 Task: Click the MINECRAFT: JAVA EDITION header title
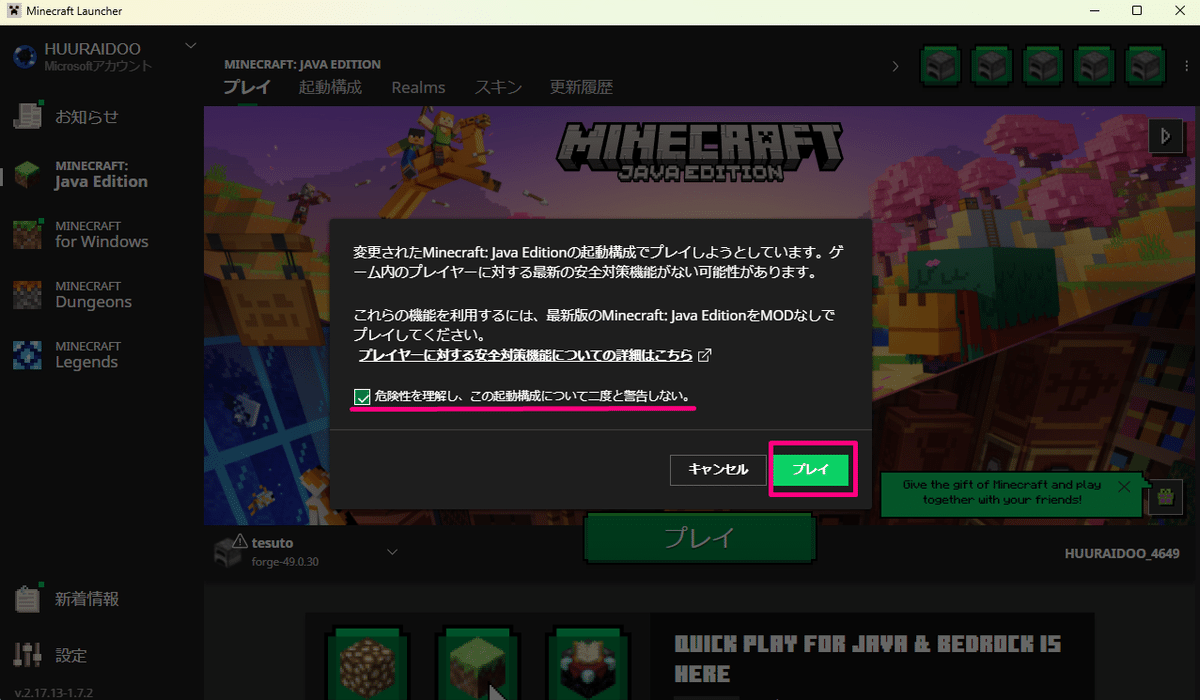coord(302,64)
